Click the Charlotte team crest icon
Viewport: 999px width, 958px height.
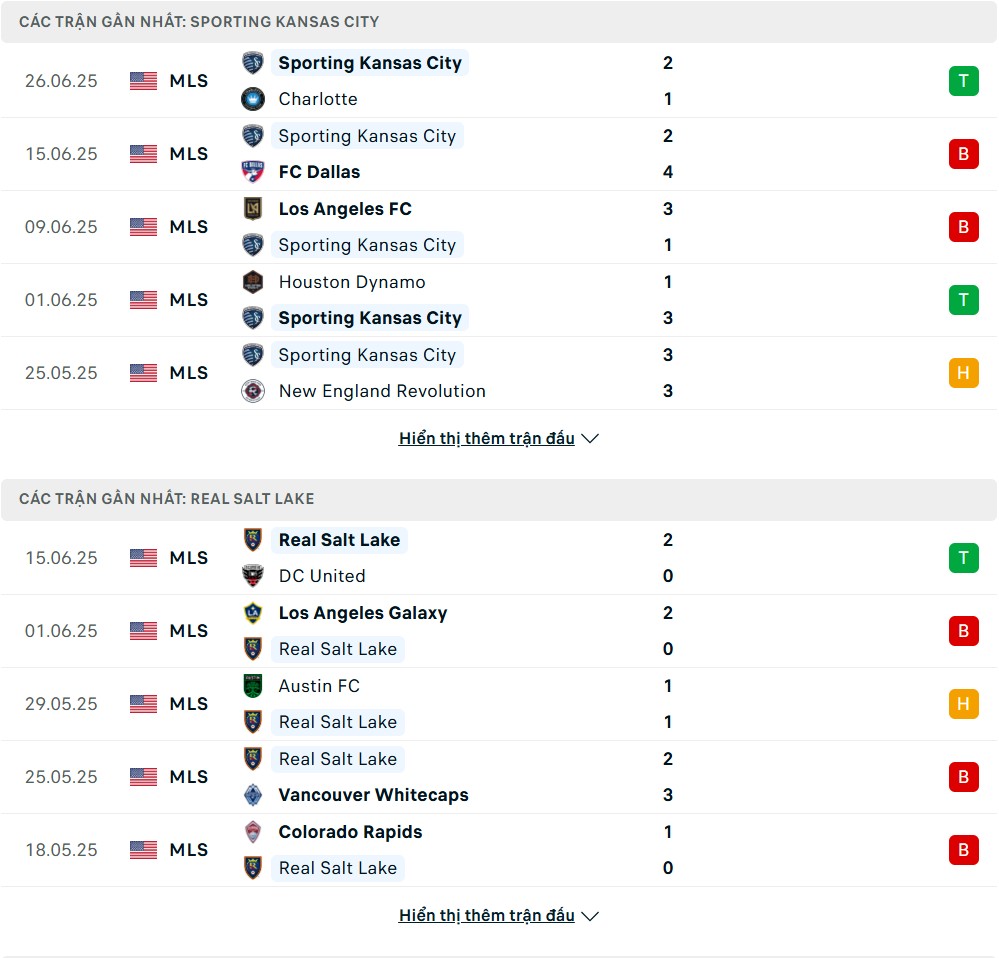coord(253,99)
